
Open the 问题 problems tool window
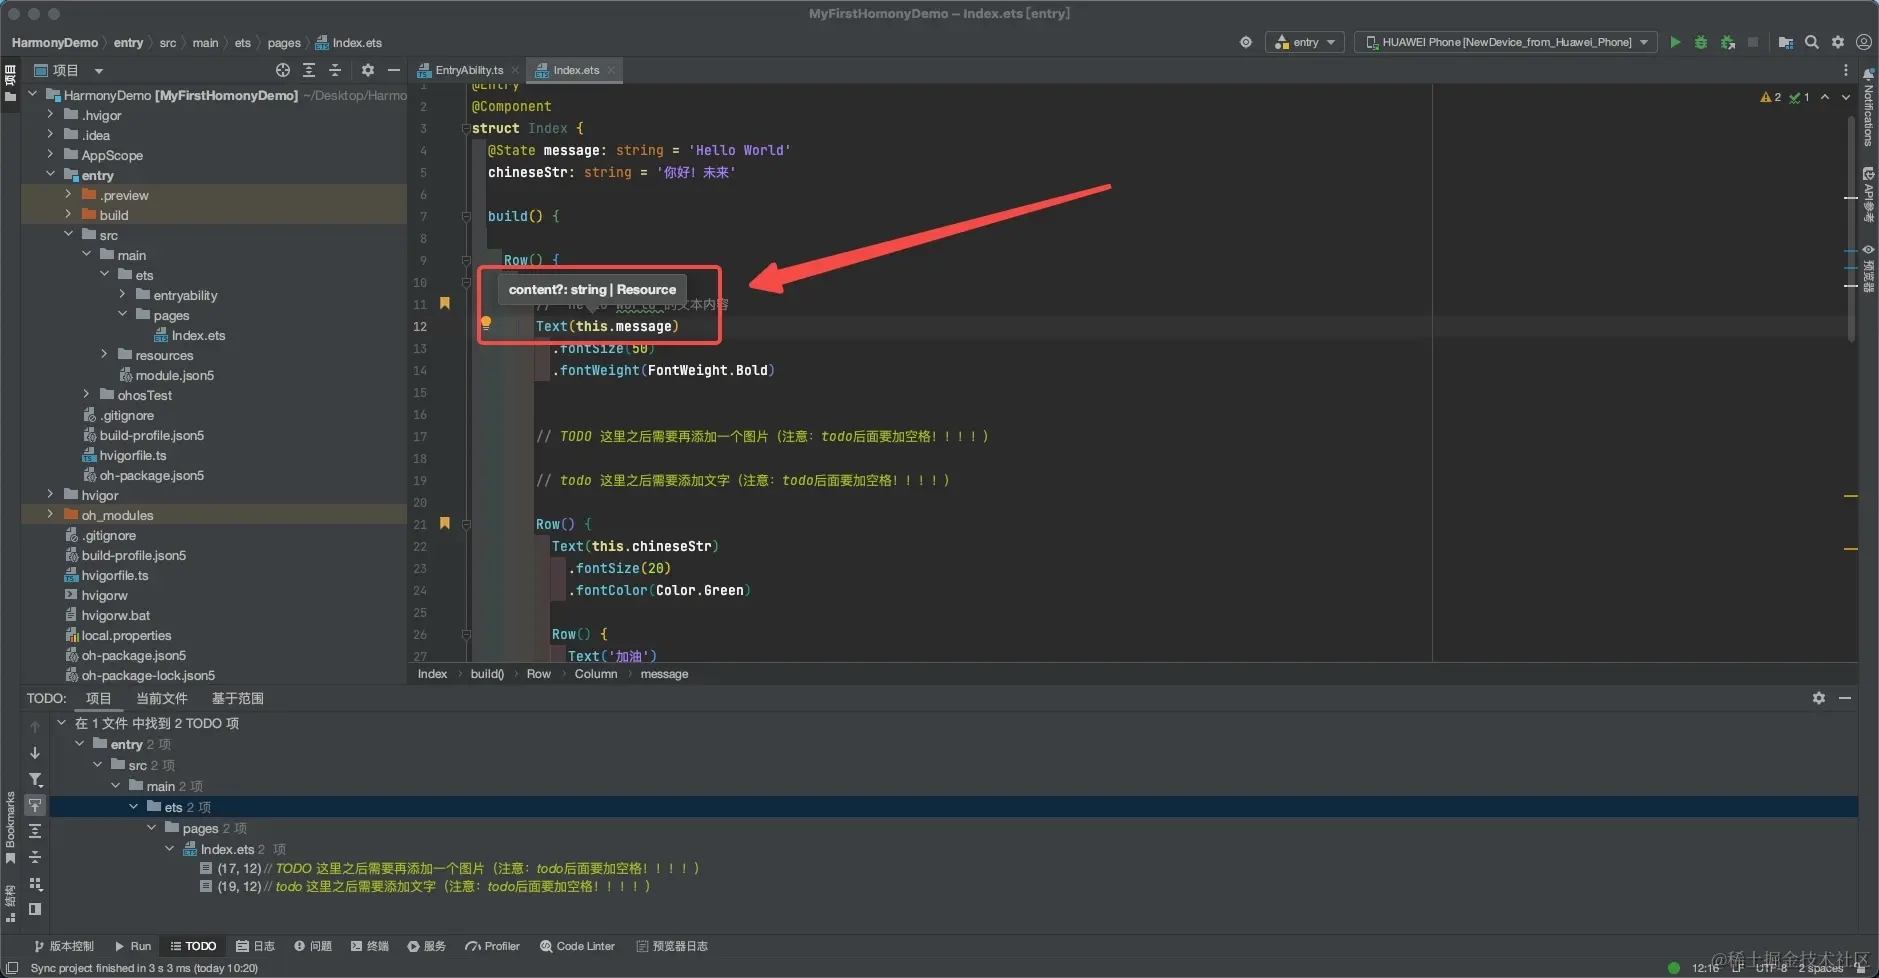313,946
